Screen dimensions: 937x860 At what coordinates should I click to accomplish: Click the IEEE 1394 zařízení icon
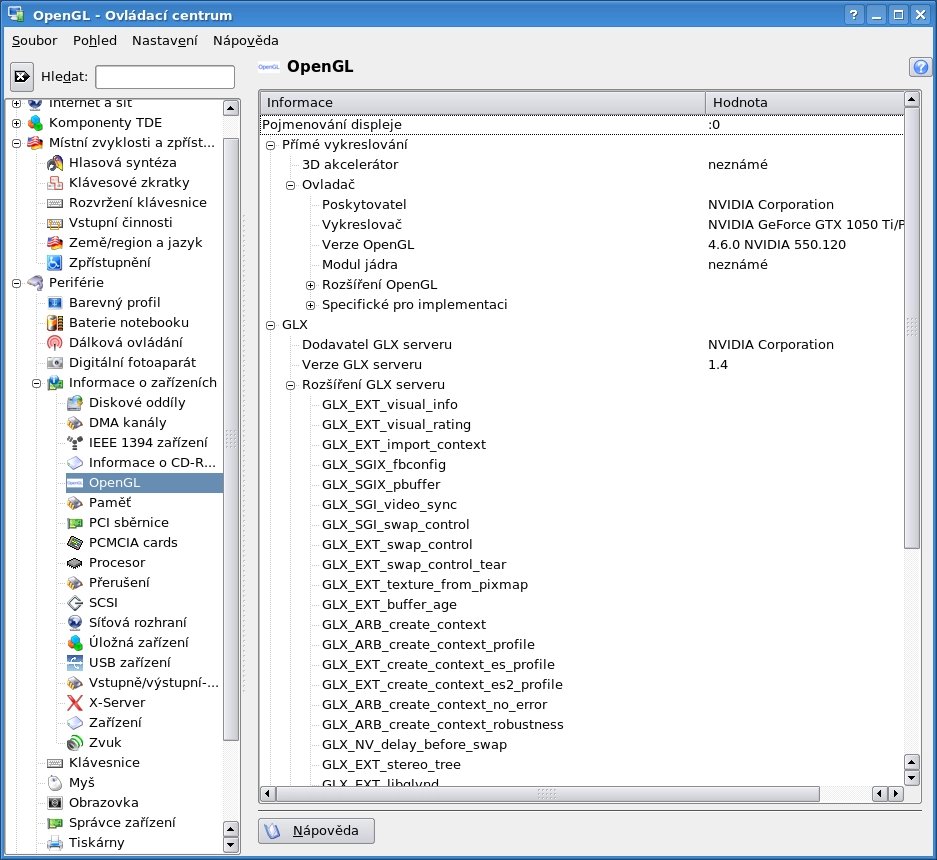75,443
